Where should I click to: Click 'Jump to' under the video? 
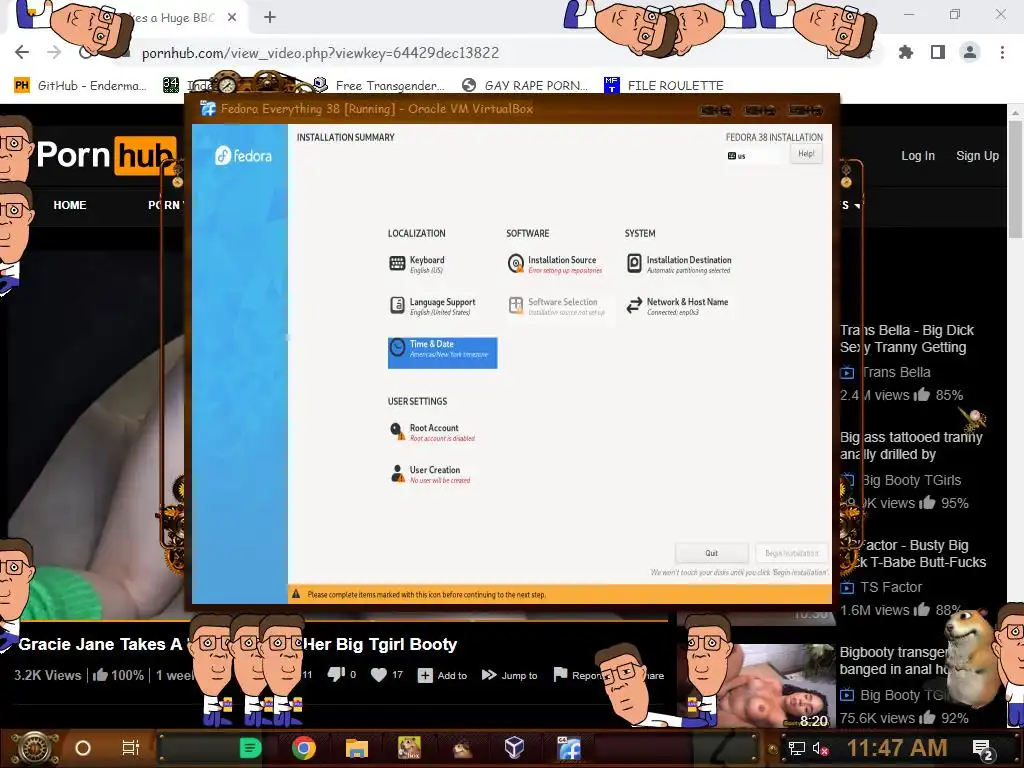[509, 675]
